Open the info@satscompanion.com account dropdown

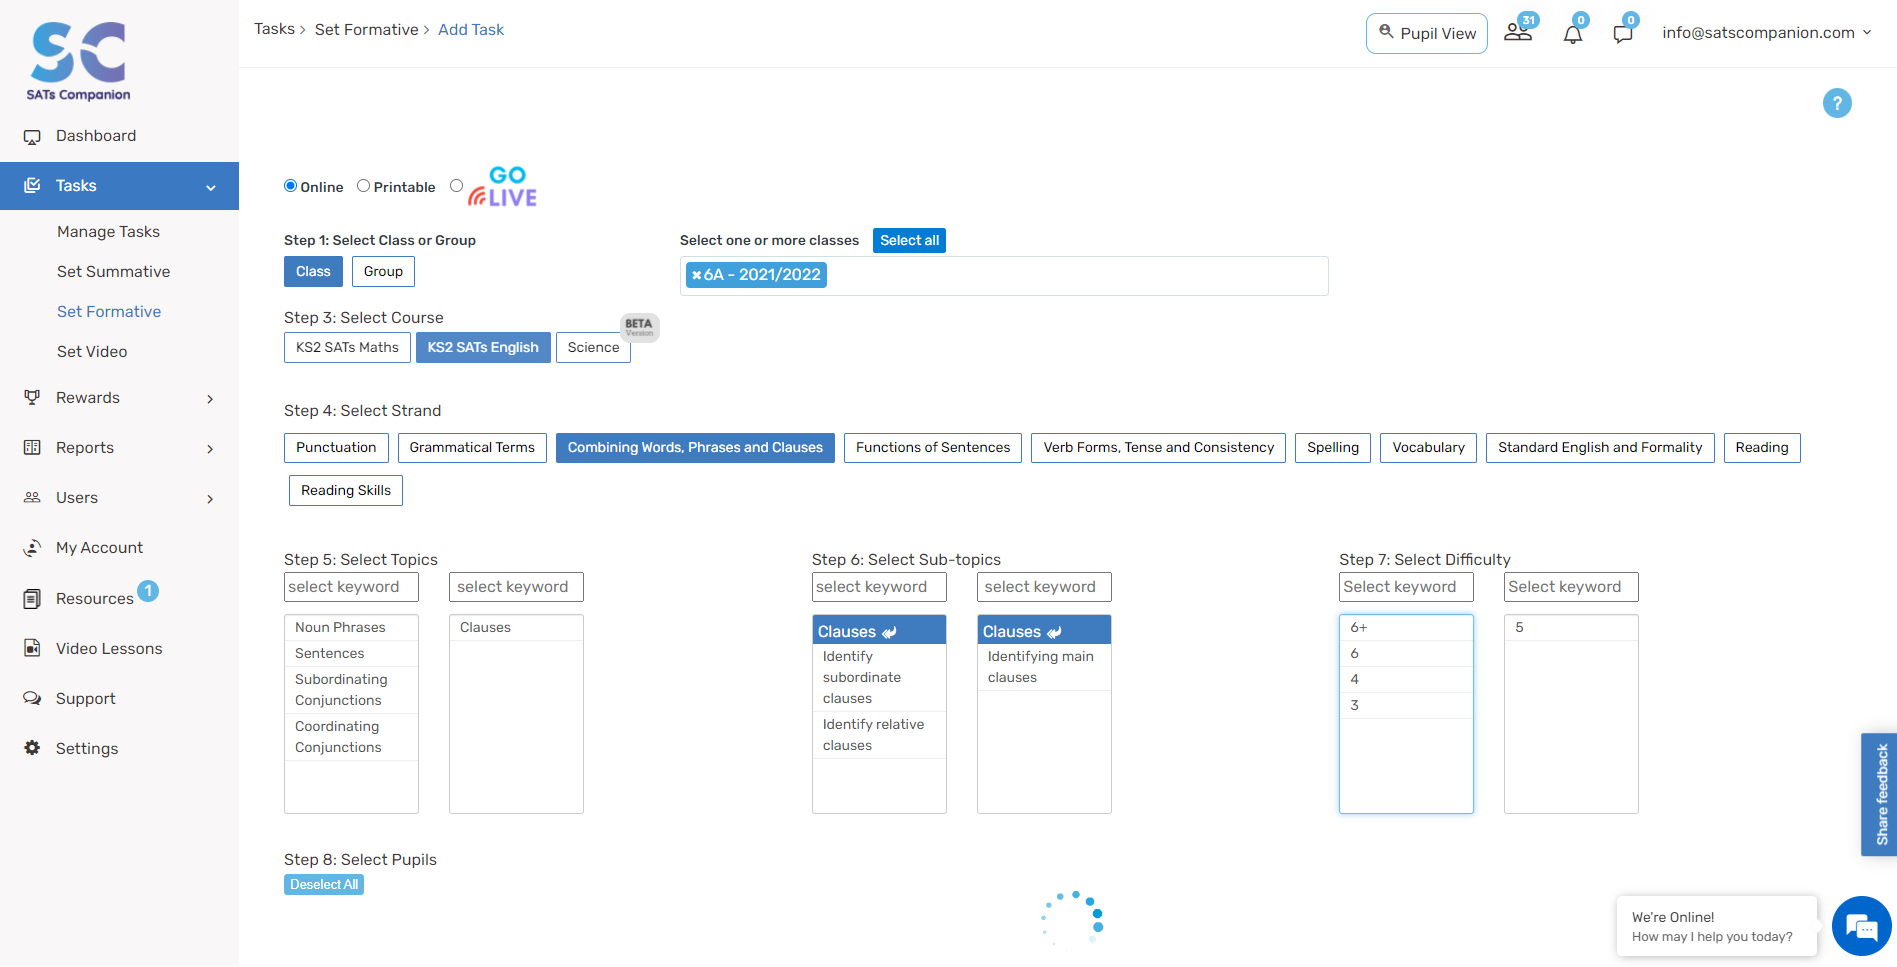tap(1766, 33)
